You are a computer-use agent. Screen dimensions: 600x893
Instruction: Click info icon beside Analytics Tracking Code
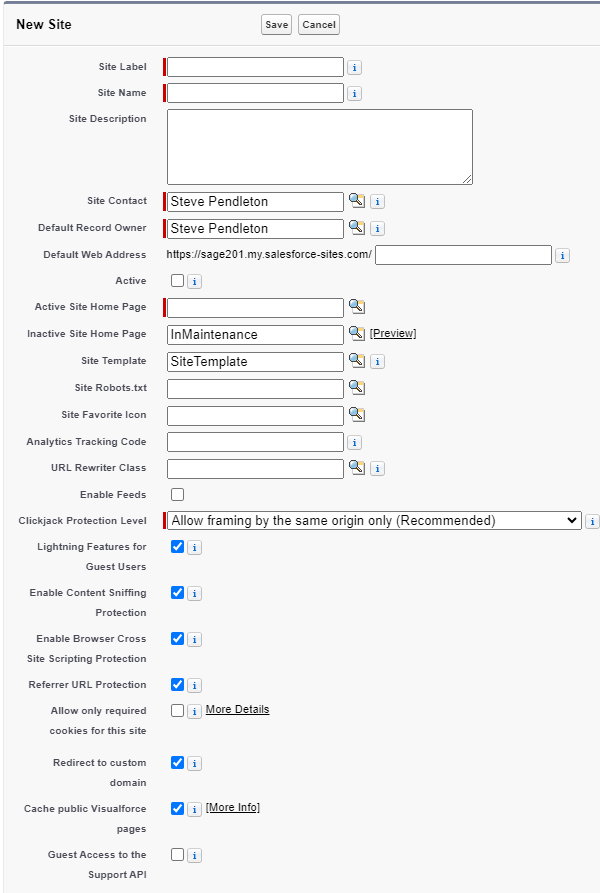354,442
